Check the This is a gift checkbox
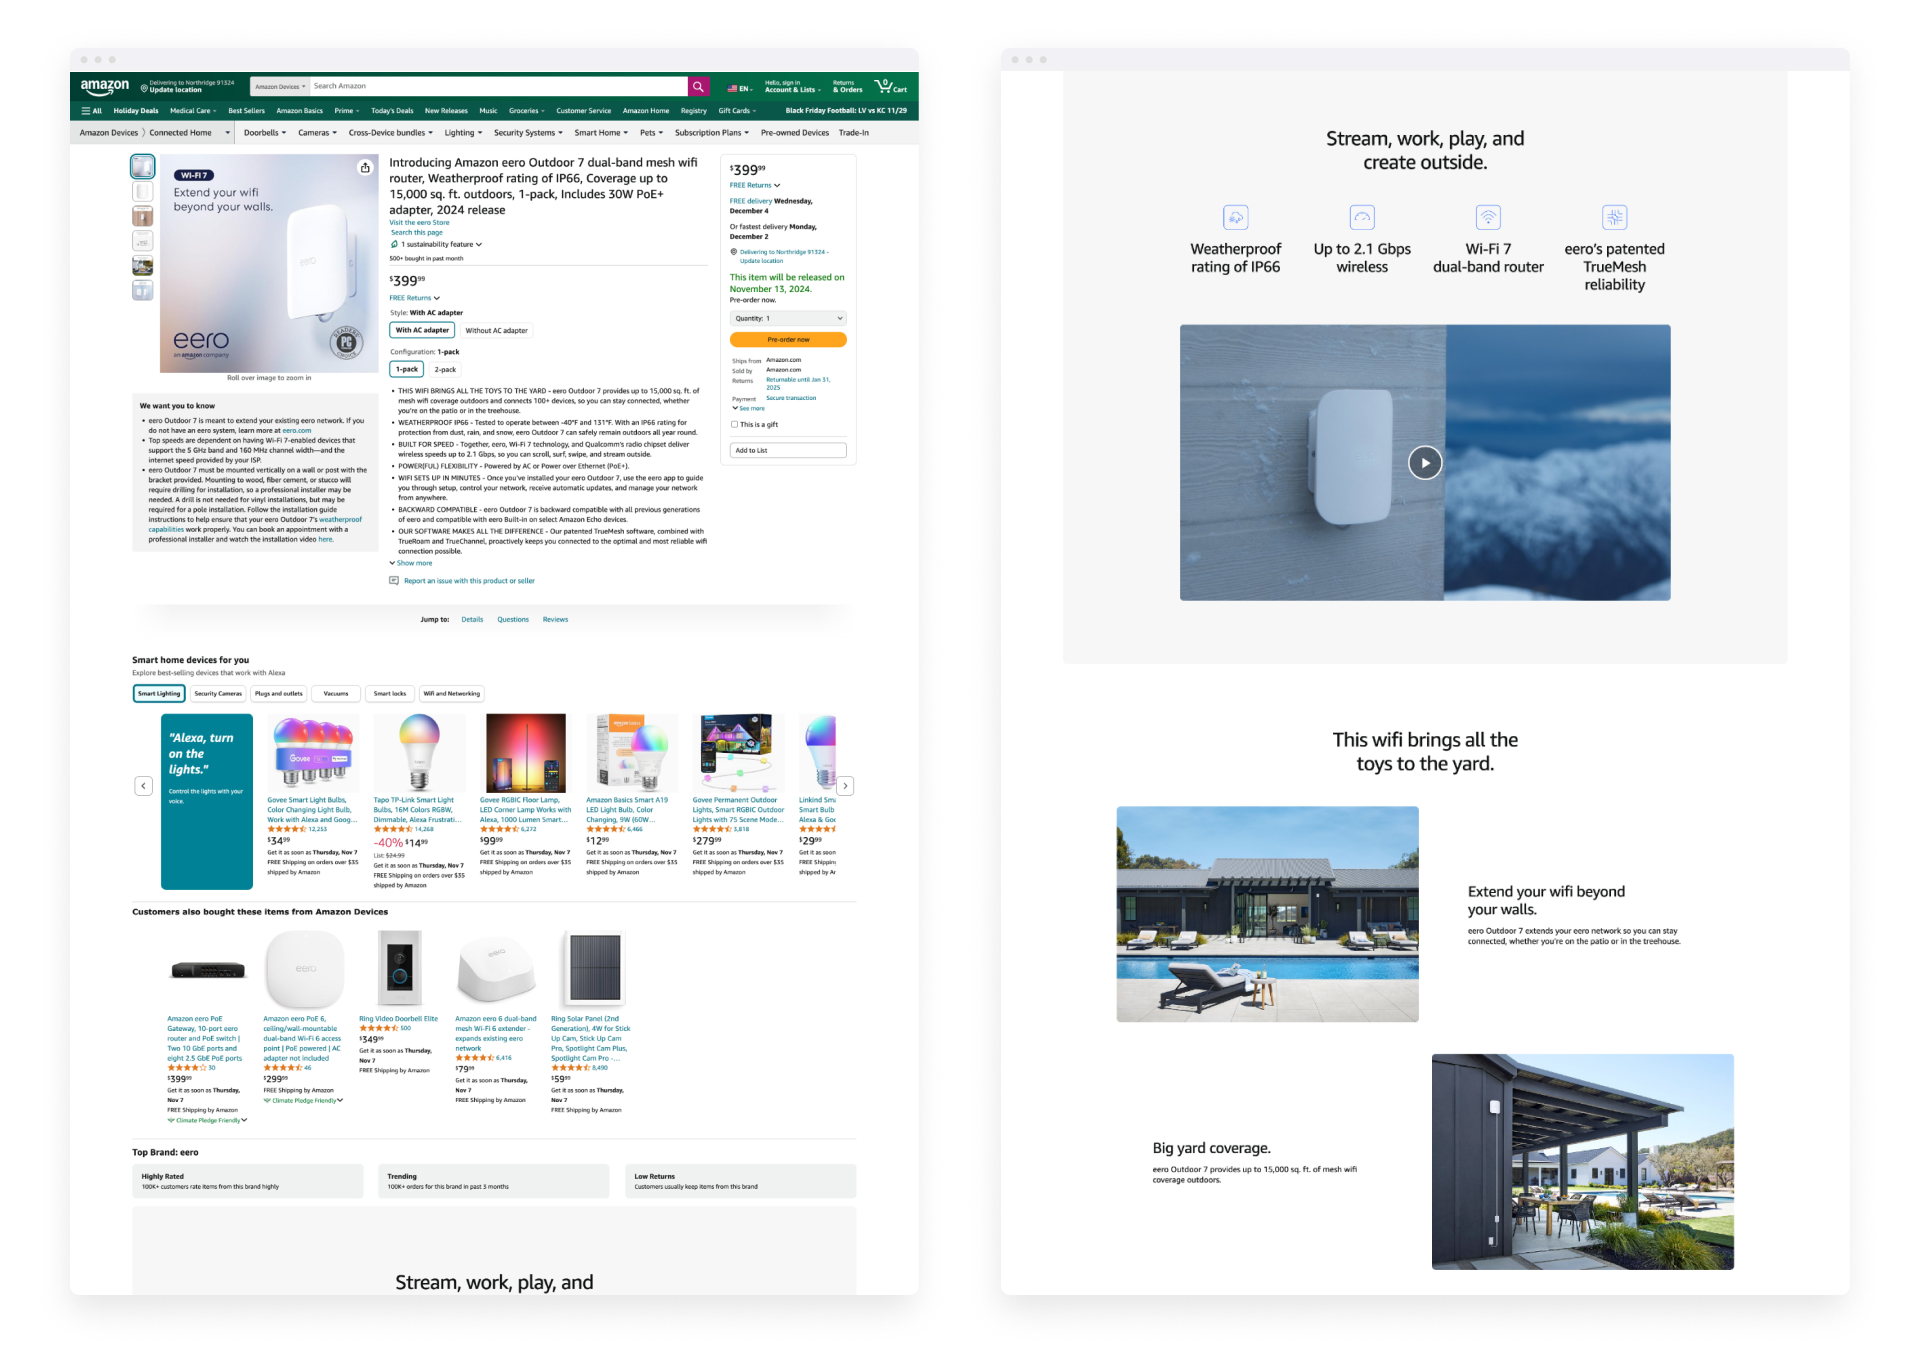Viewport: 1920px width, 1364px height. [734, 424]
